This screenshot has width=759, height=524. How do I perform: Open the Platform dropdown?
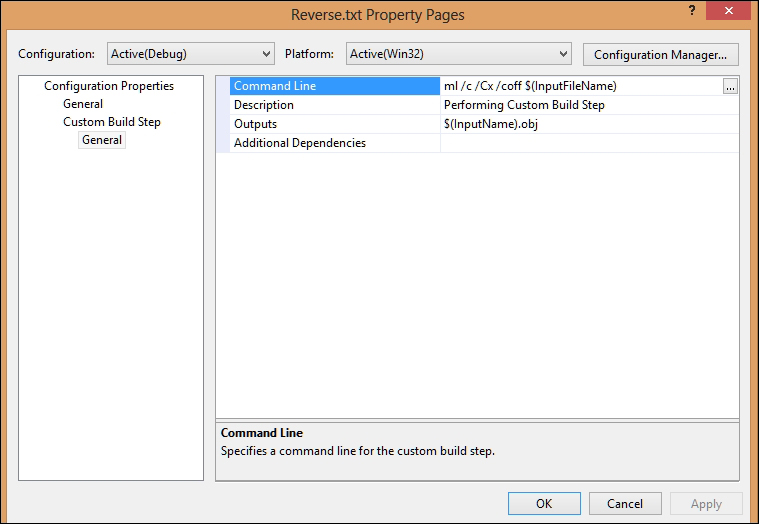458,54
